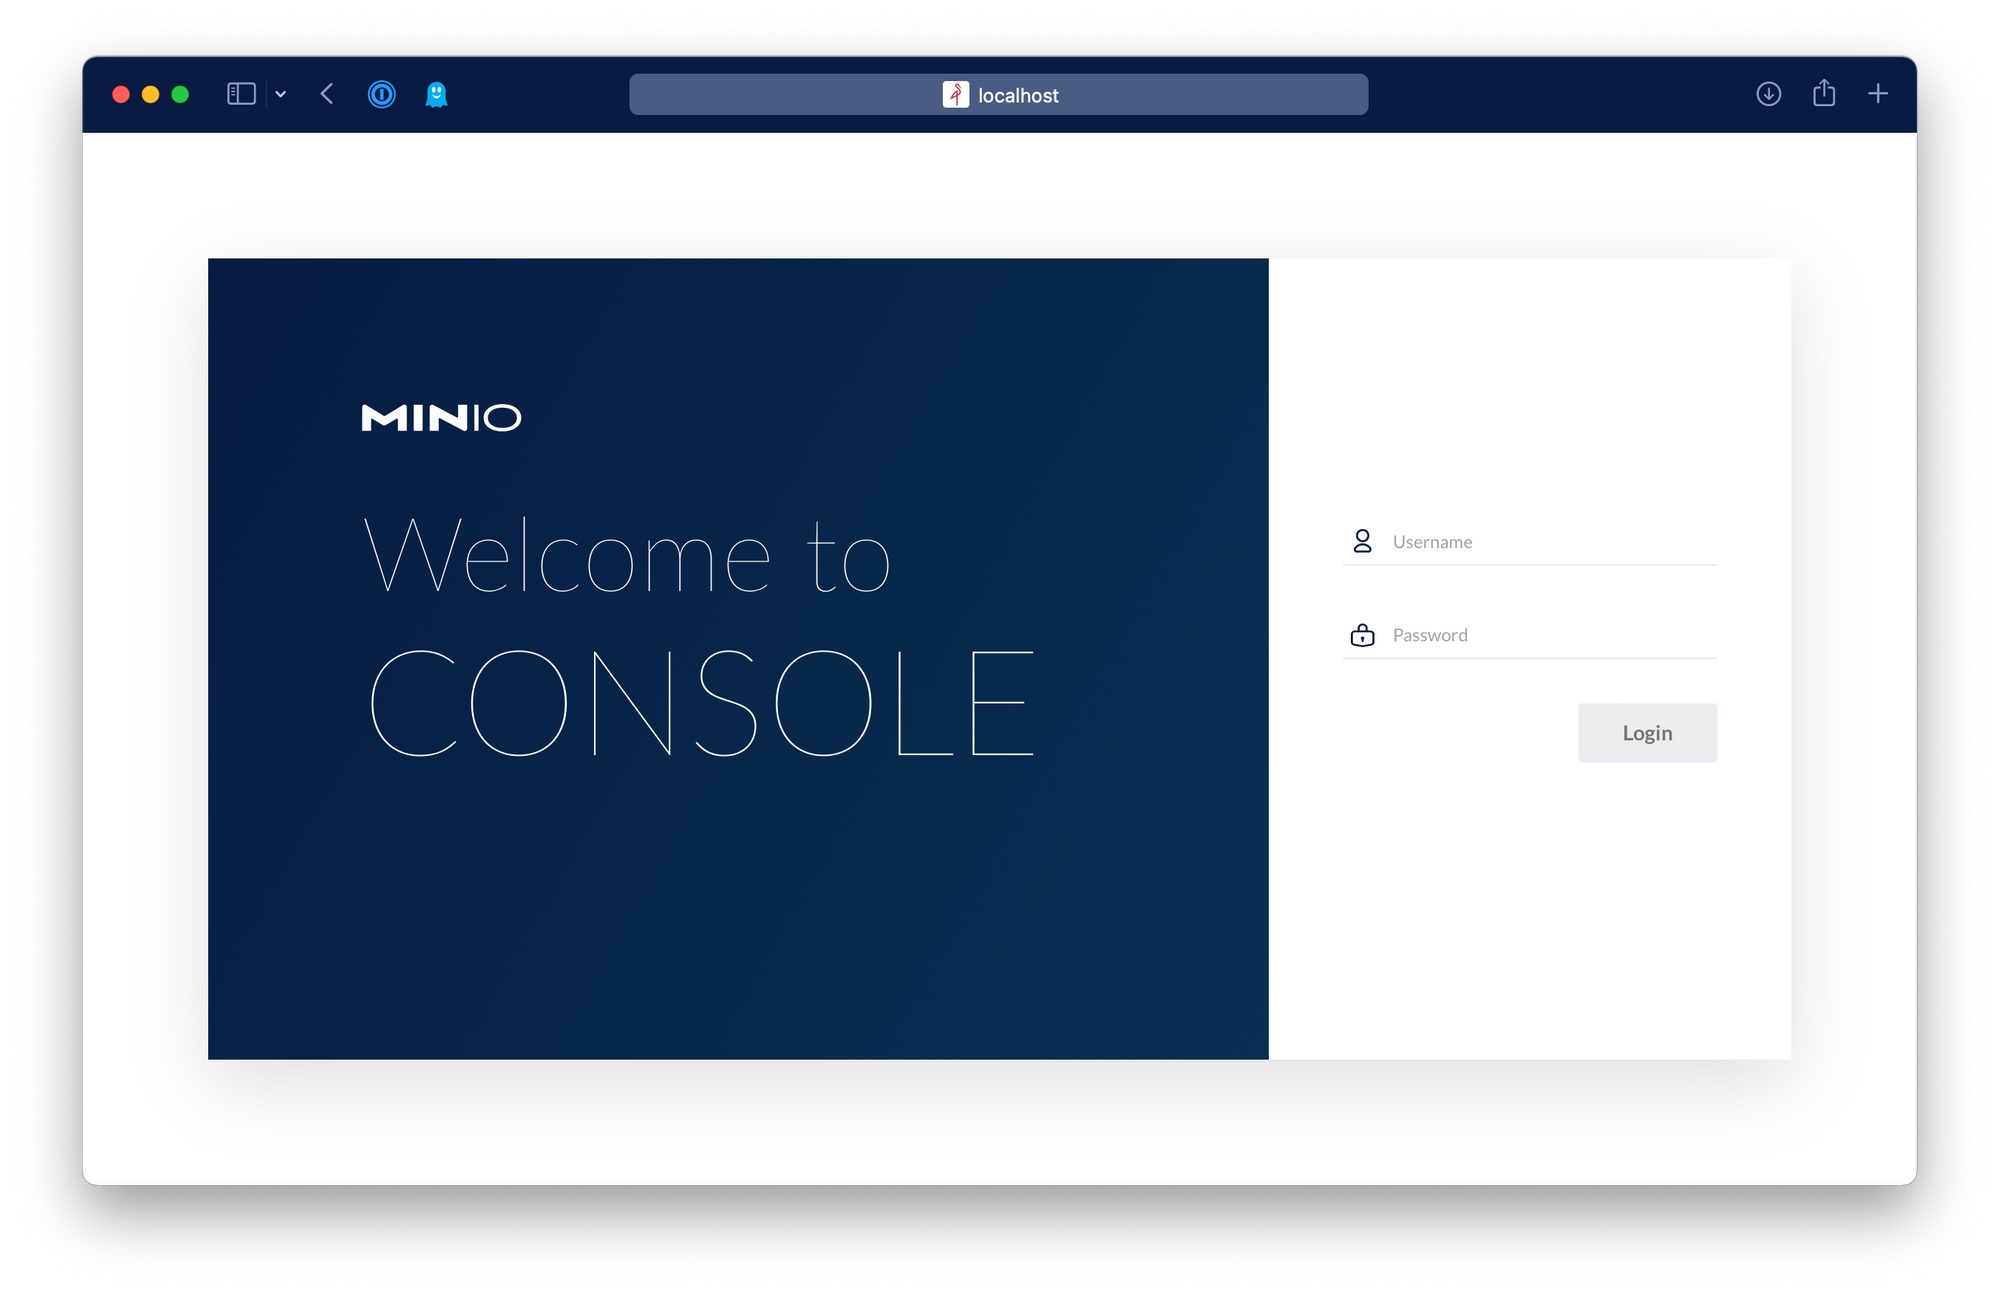Open the 1Password extension icon
2000x1295 pixels.
point(382,94)
